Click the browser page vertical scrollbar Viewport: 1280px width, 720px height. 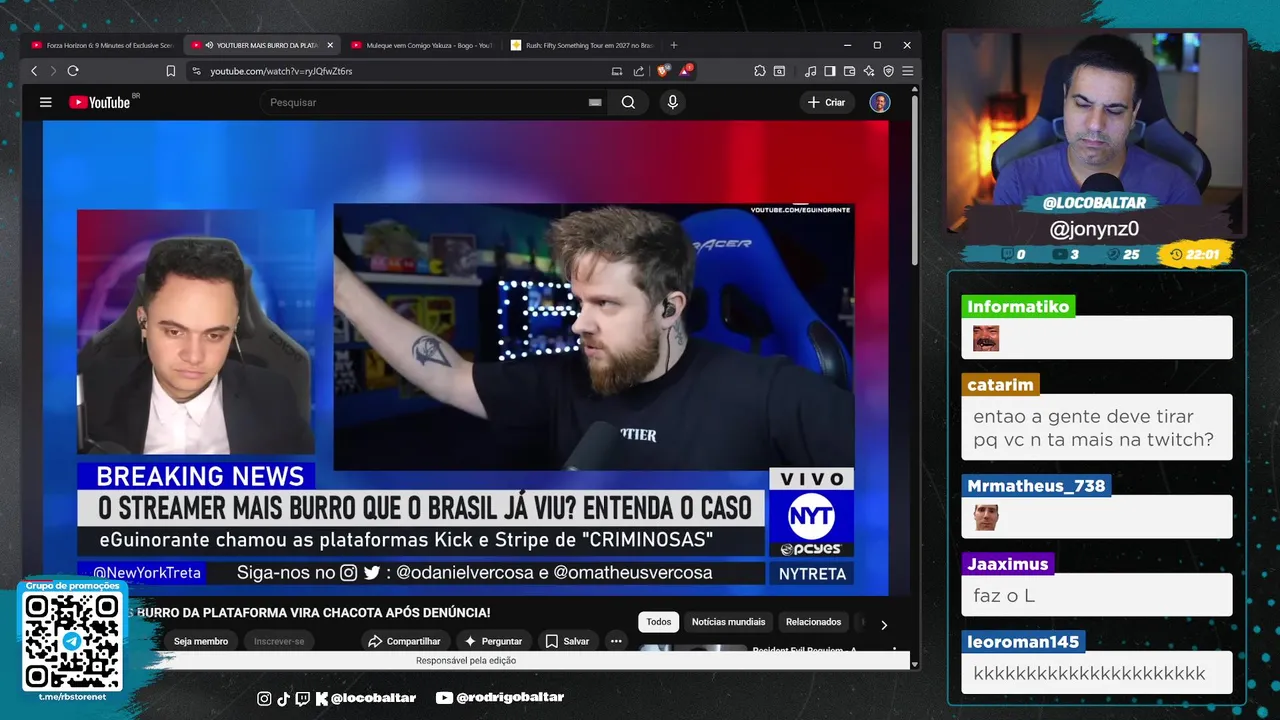[x=914, y=180]
